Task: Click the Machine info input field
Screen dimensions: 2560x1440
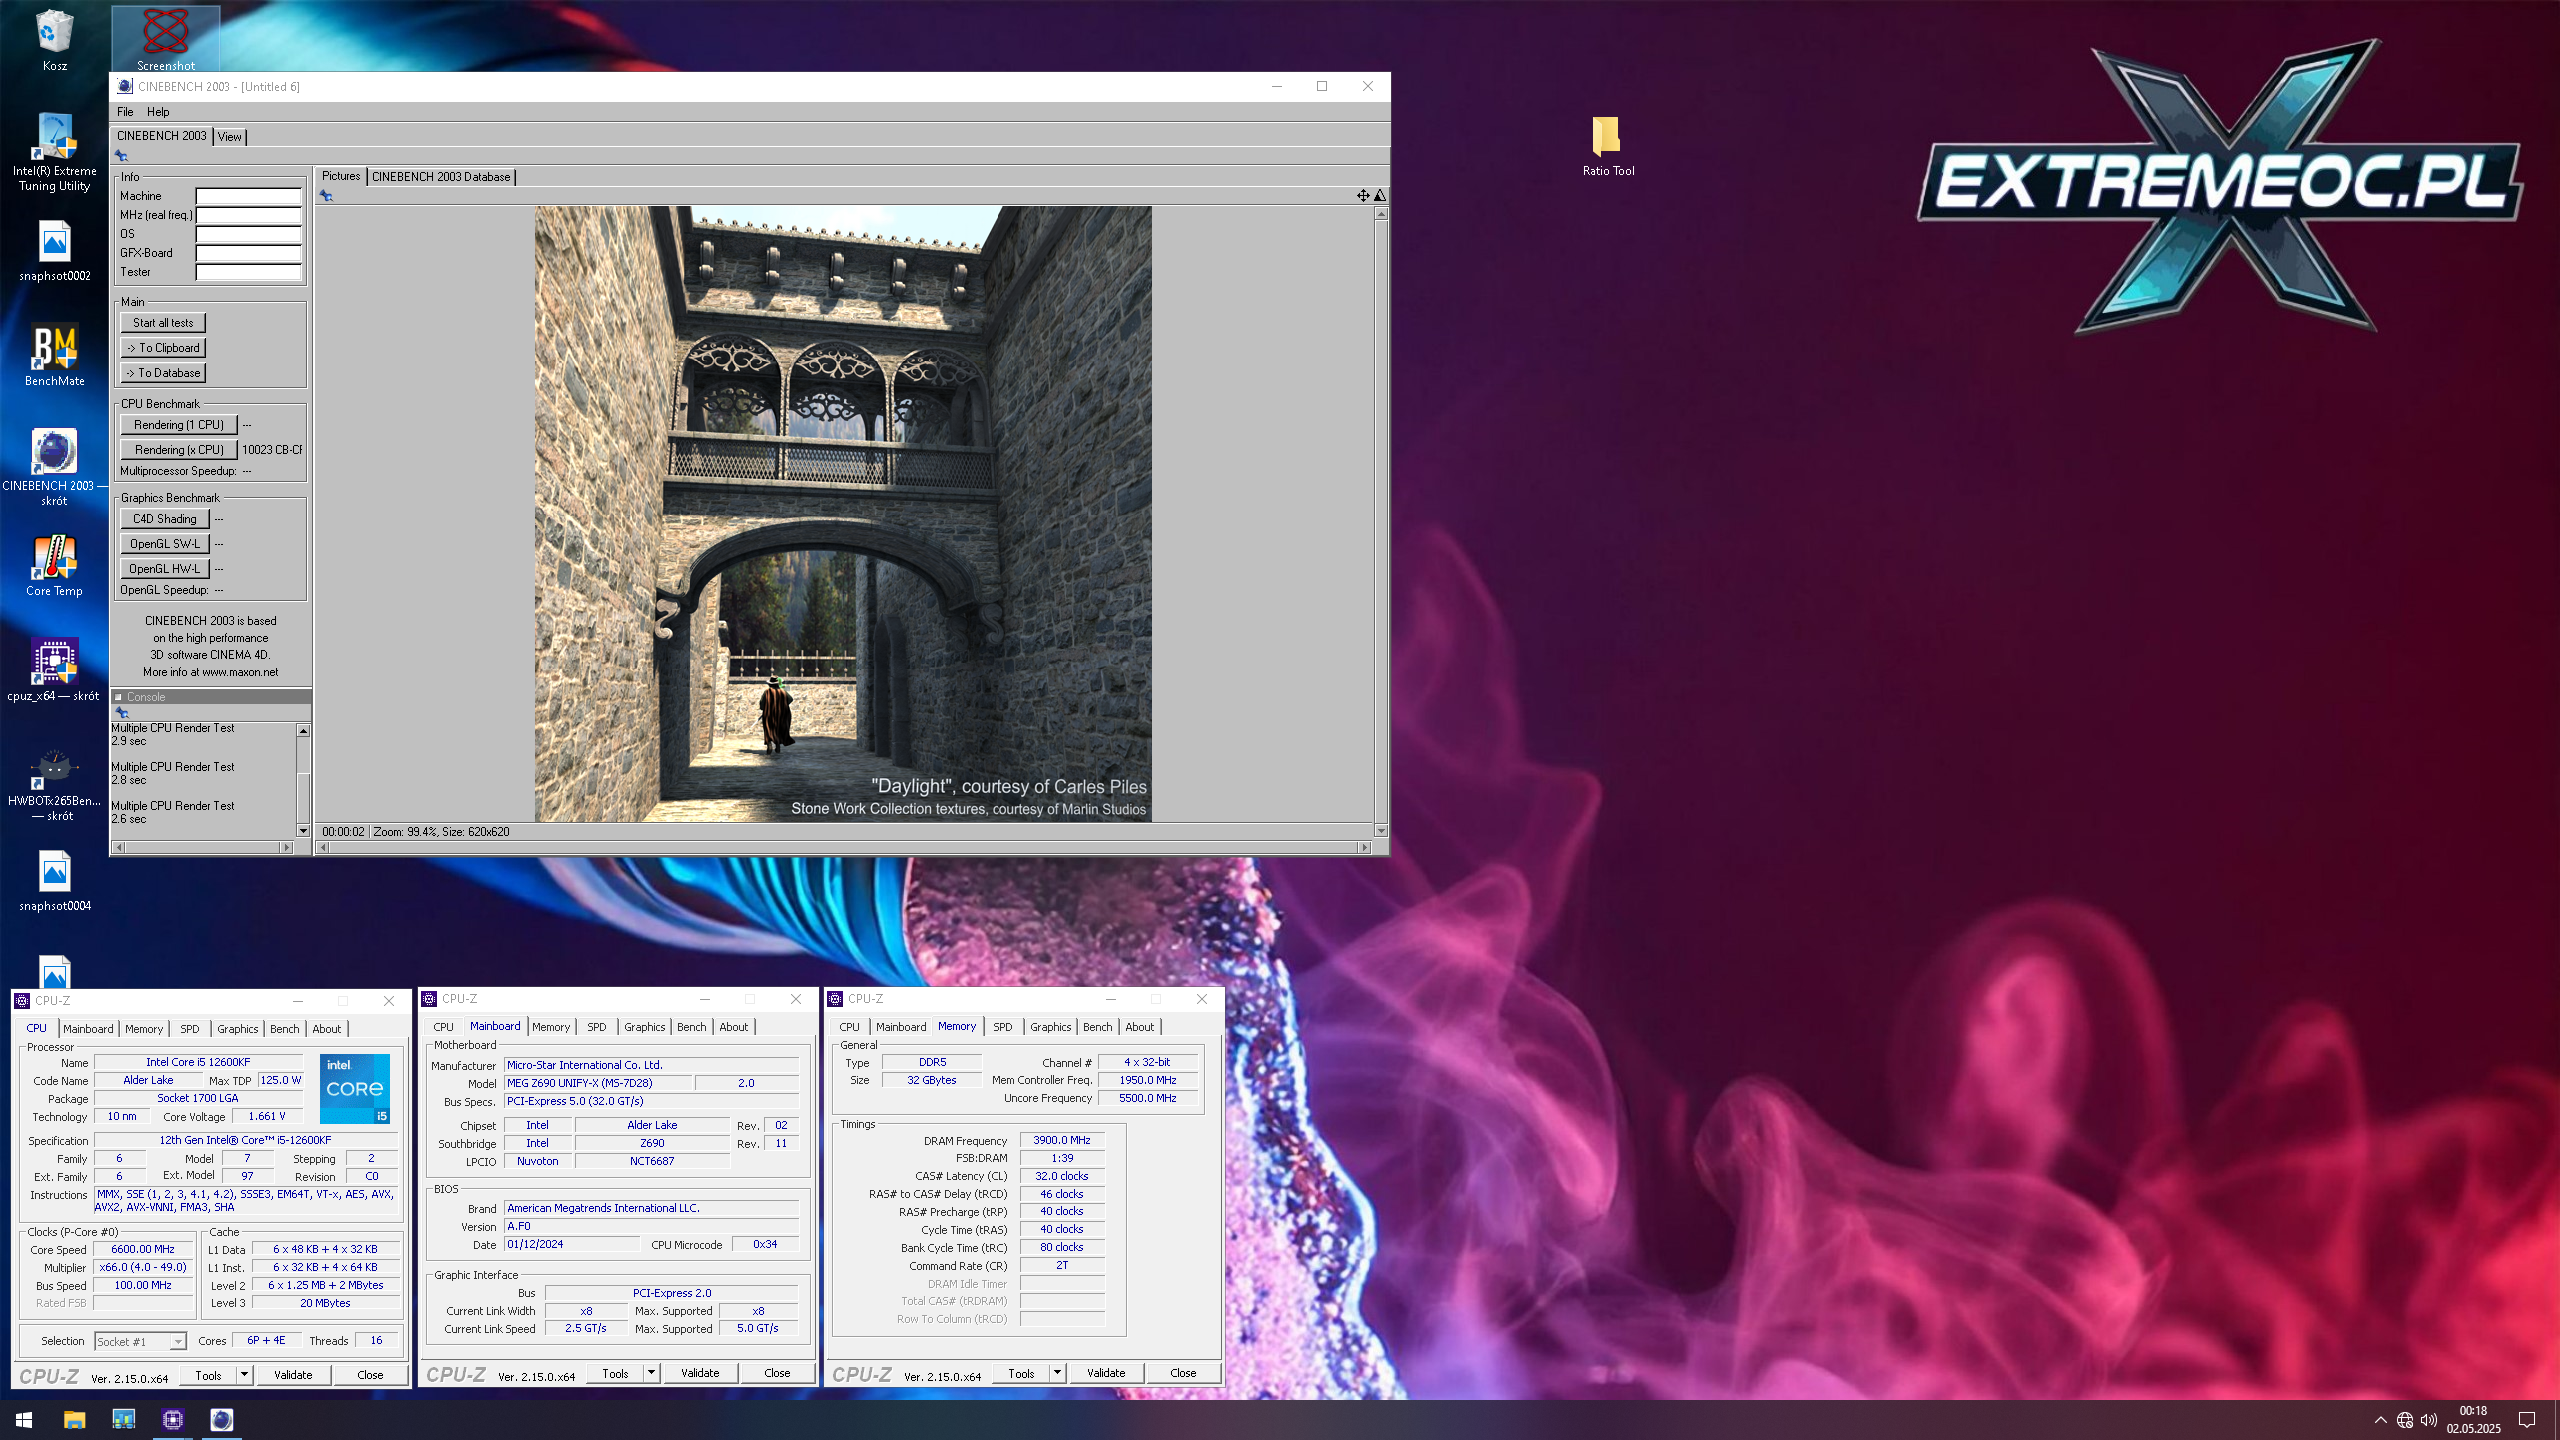Action: point(248,196)
